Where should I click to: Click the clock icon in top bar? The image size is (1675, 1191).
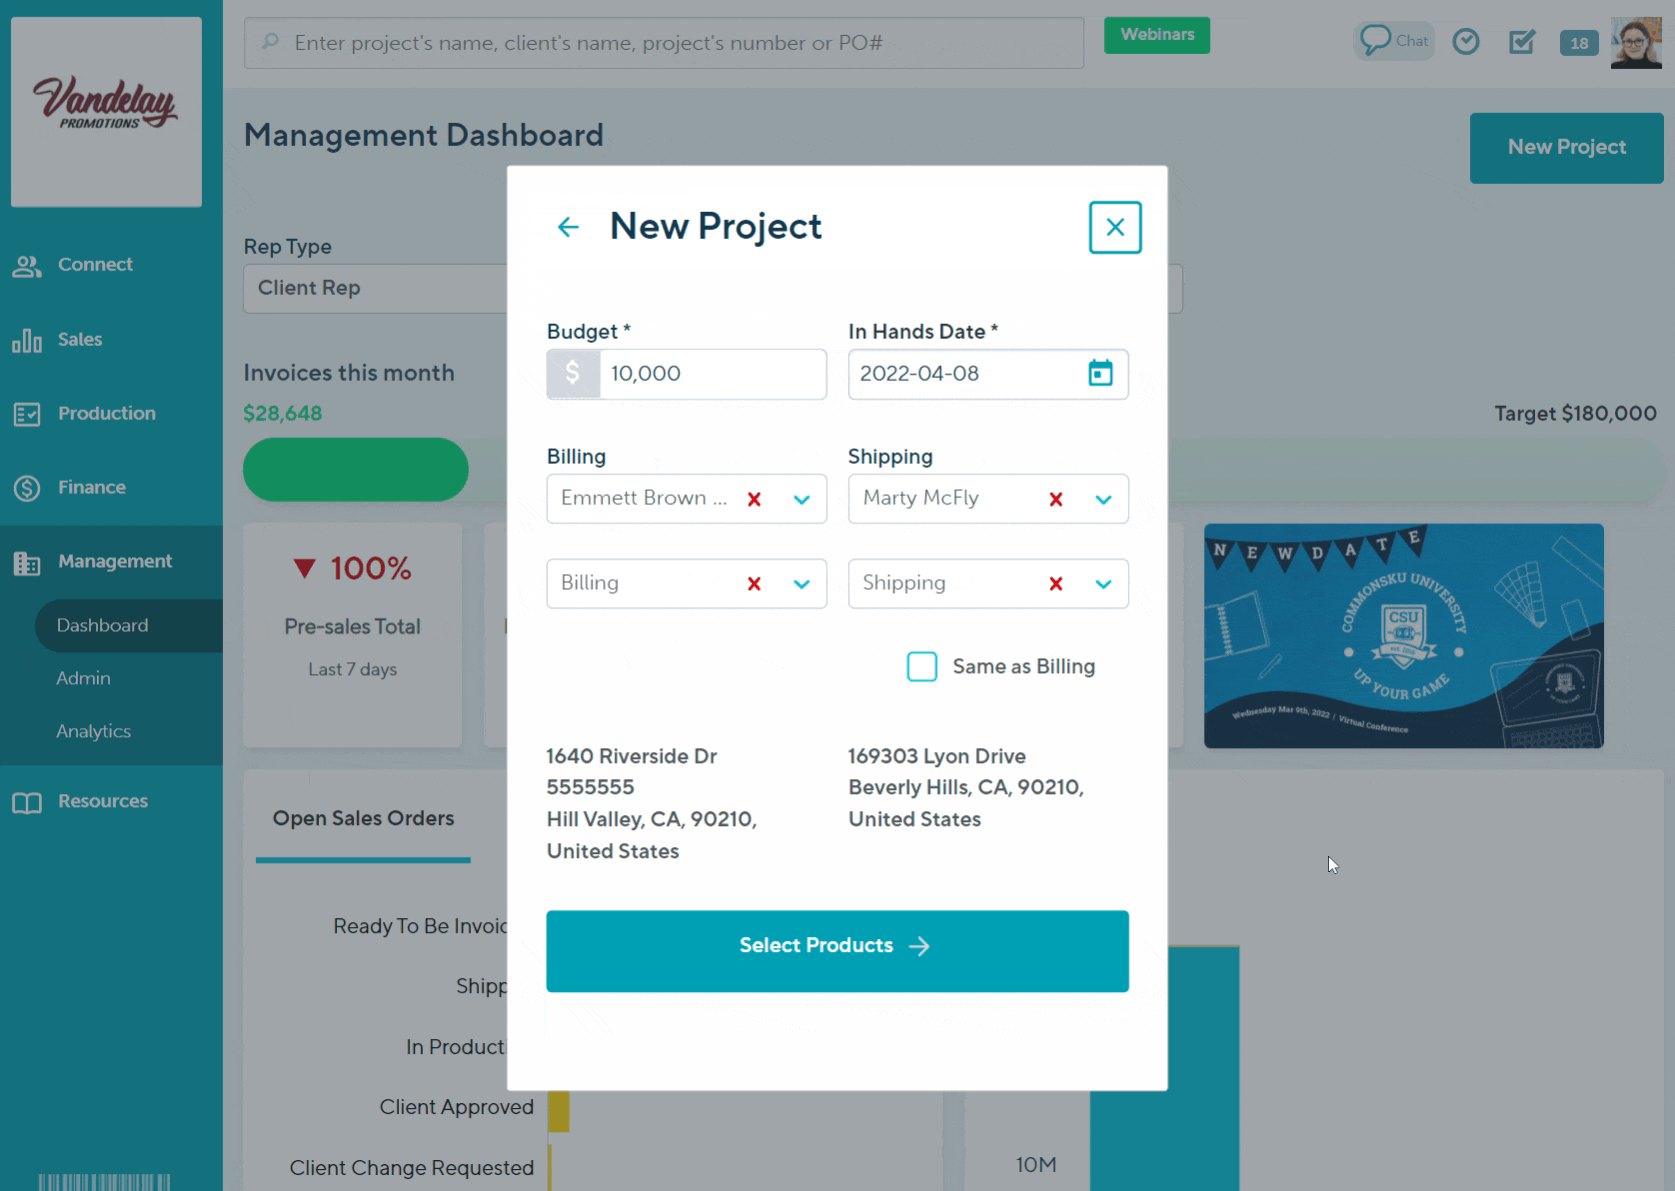coord(1465,42)
